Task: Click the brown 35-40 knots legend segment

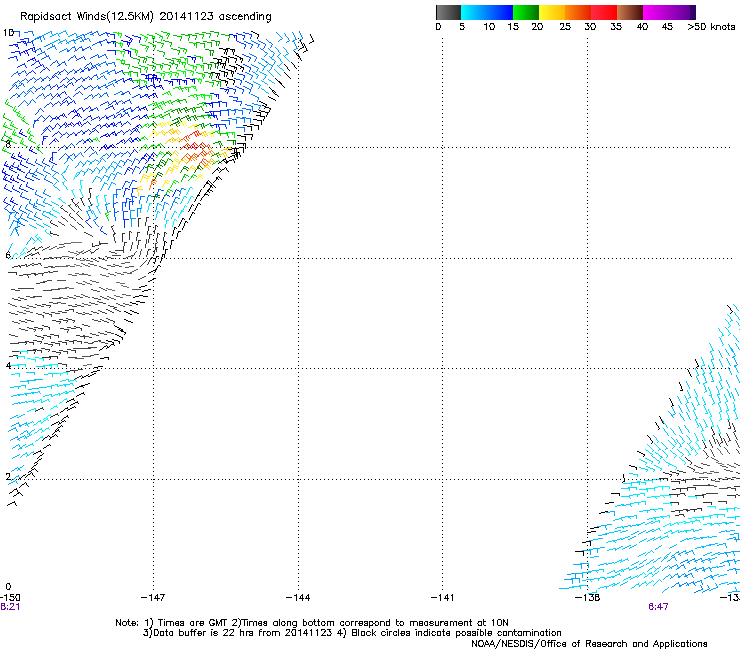Action: tap(630, 12)
